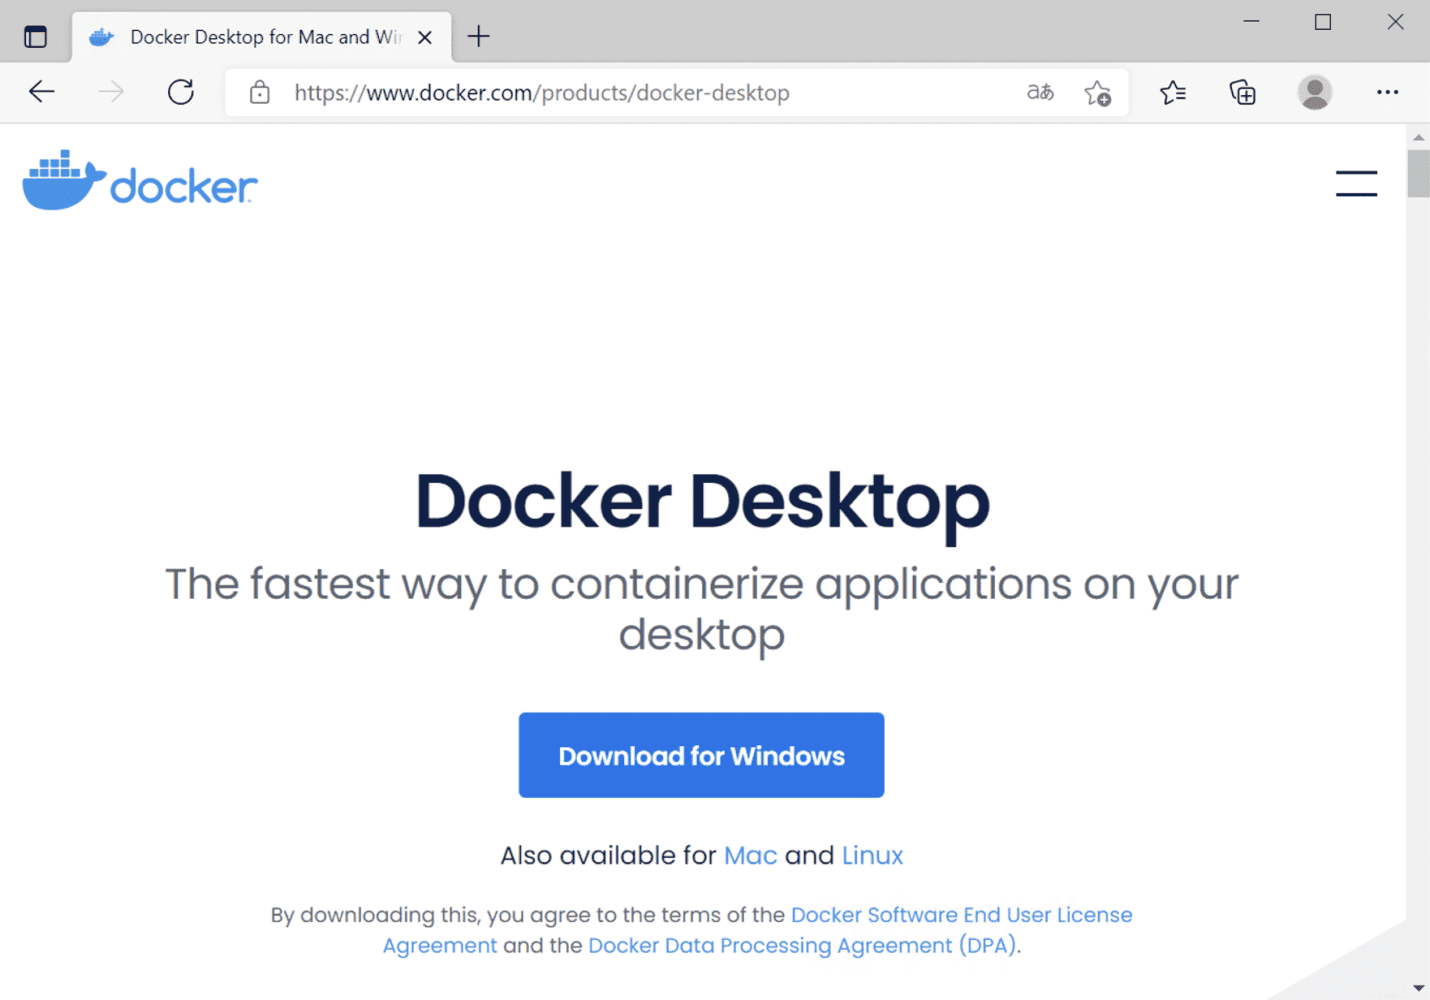View site information via the lock icon
This screenshot has width=1430, height=1000.
(x=260, y=93)
